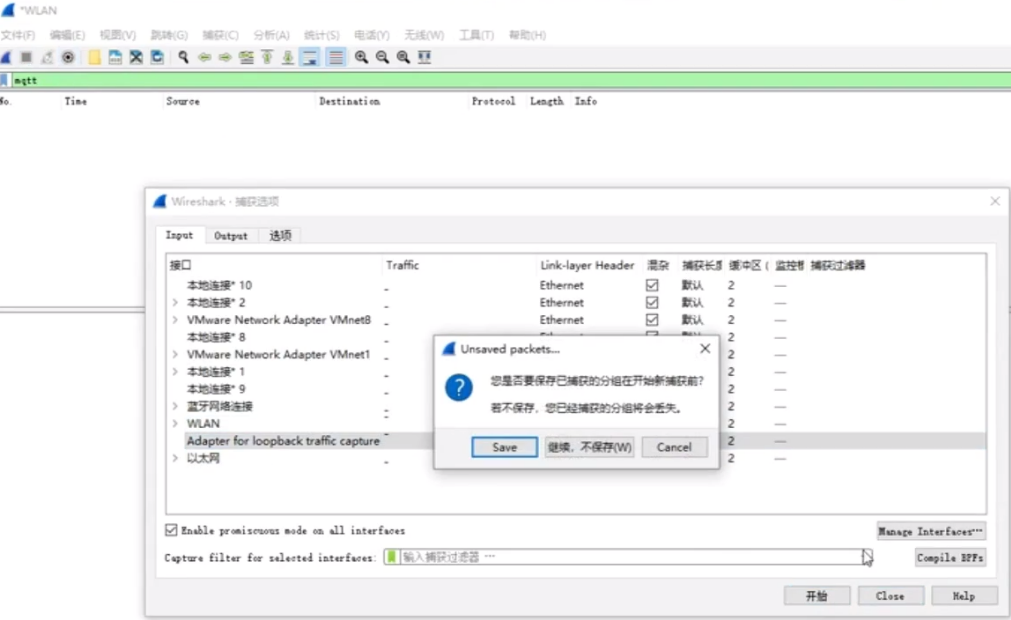This screenshot has height=620, width=1011.
Task: Stop the running capture
Action: point(26,57)
